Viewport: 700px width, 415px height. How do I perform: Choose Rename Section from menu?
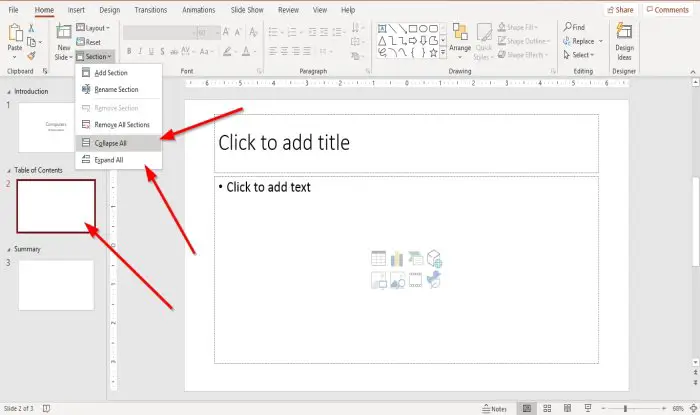point(118,90)
